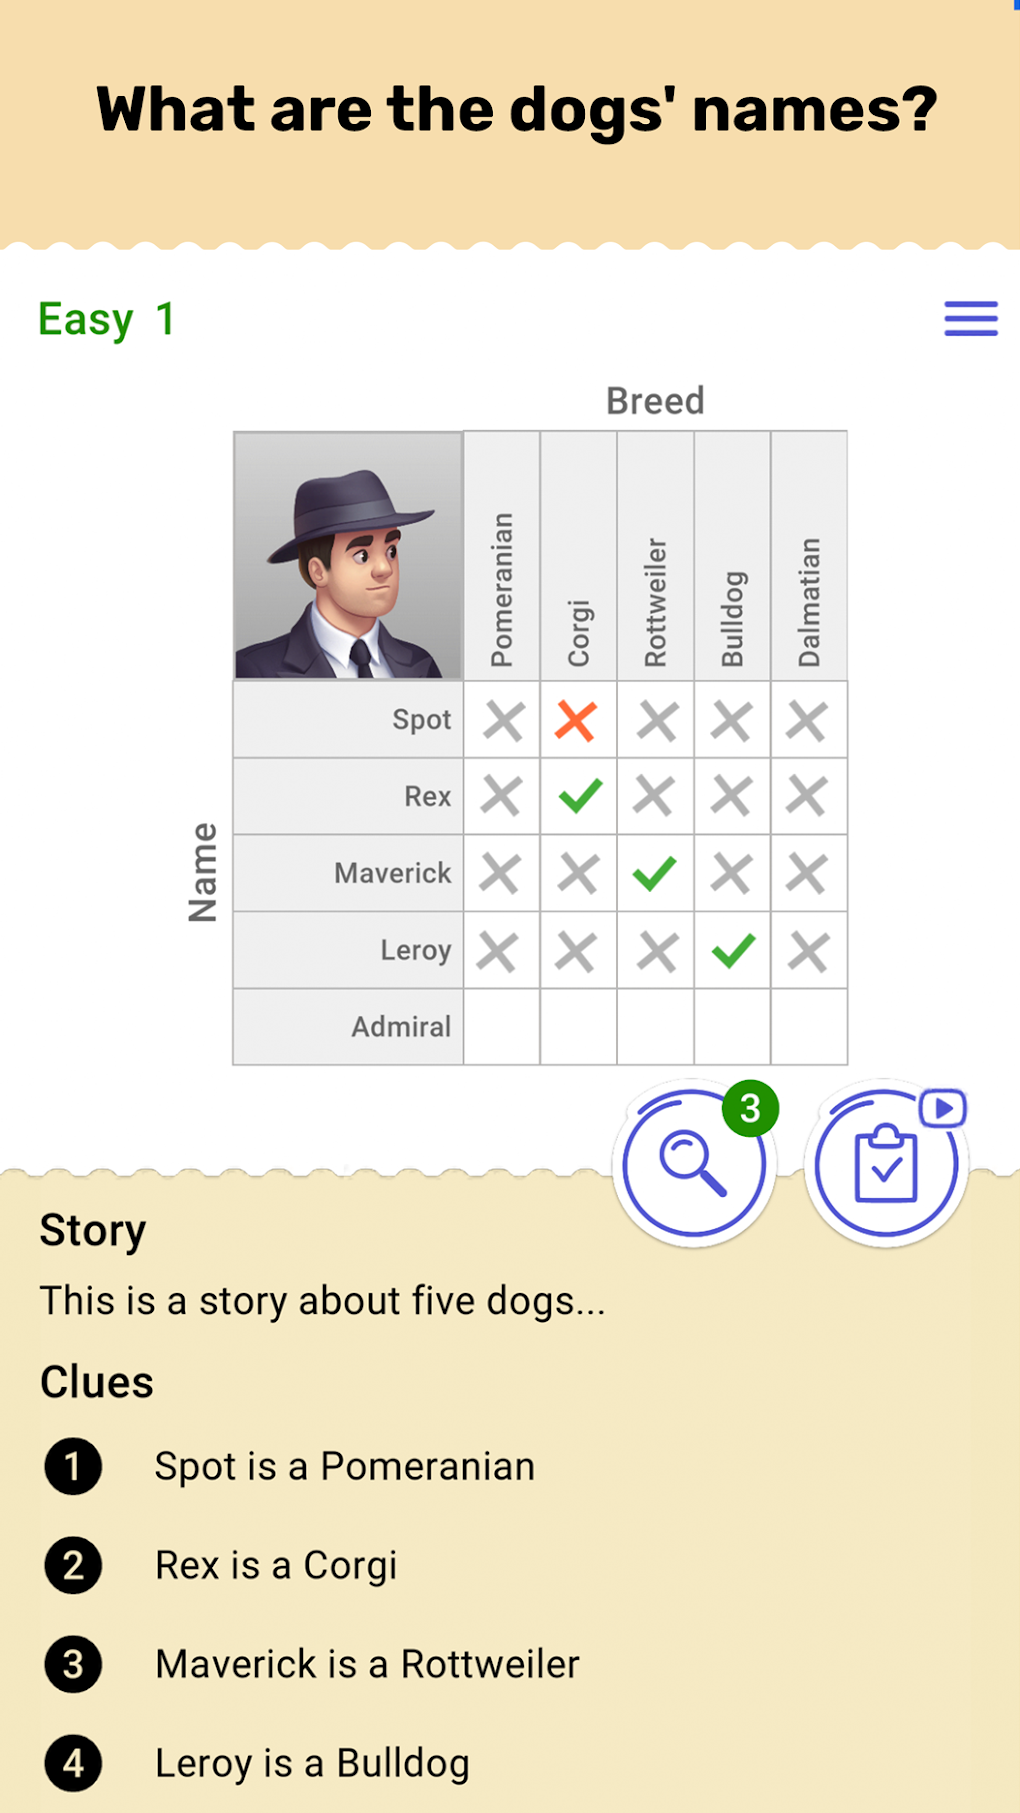The width and height of the screenshot is (1020, 1813).
Task: Tap the numbered badge for clue 2
Action: [x=73, y=1566]
